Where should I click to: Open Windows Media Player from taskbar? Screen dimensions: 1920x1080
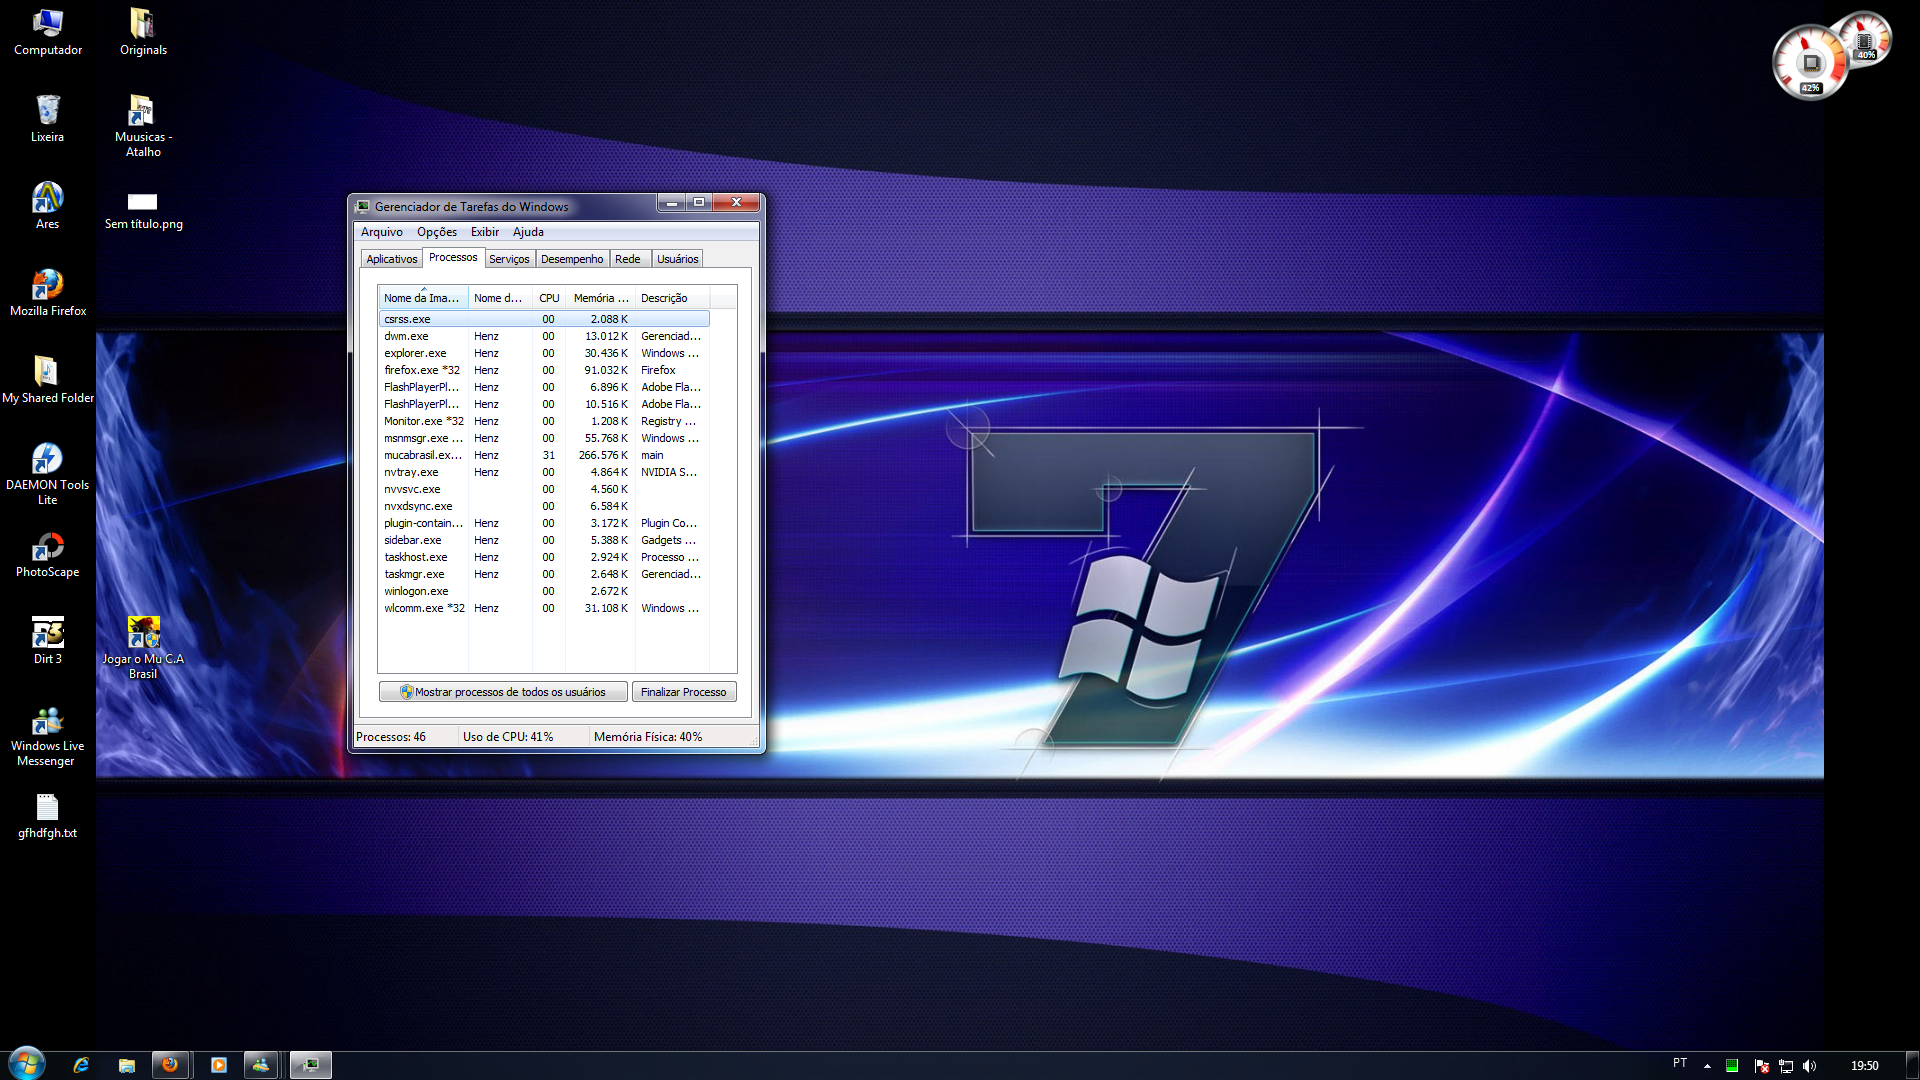[x=219, y=1065]
